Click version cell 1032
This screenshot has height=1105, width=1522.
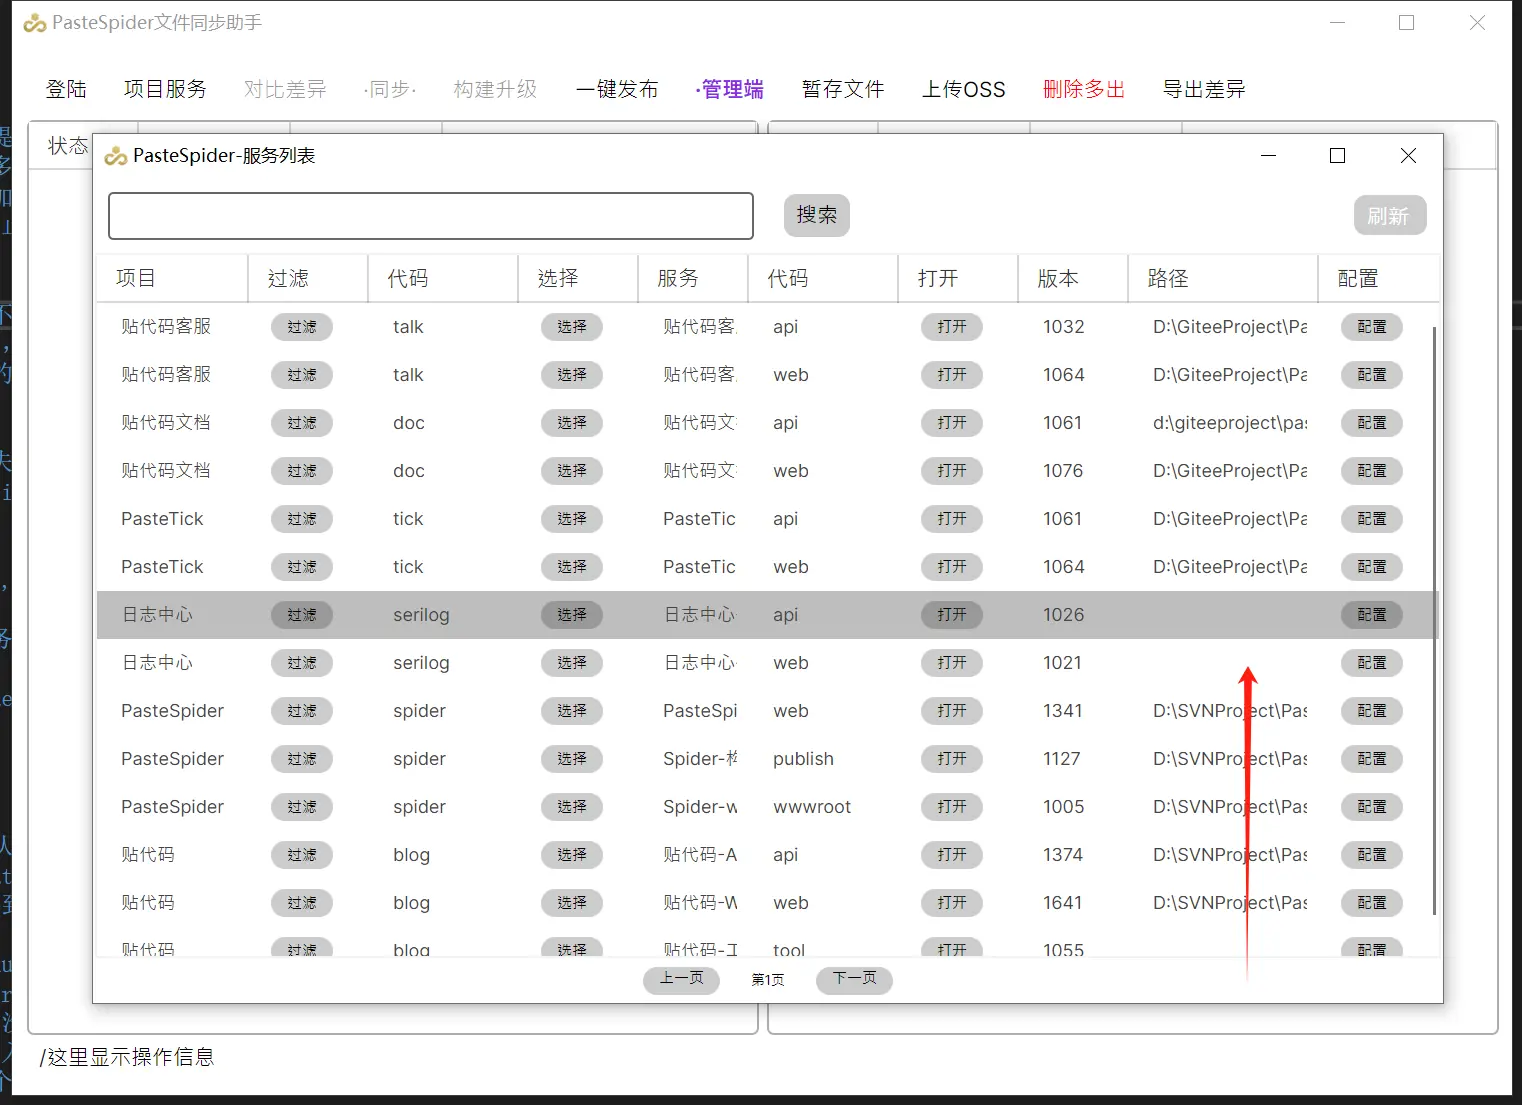pyautogui.click(x=1064, y=327)
